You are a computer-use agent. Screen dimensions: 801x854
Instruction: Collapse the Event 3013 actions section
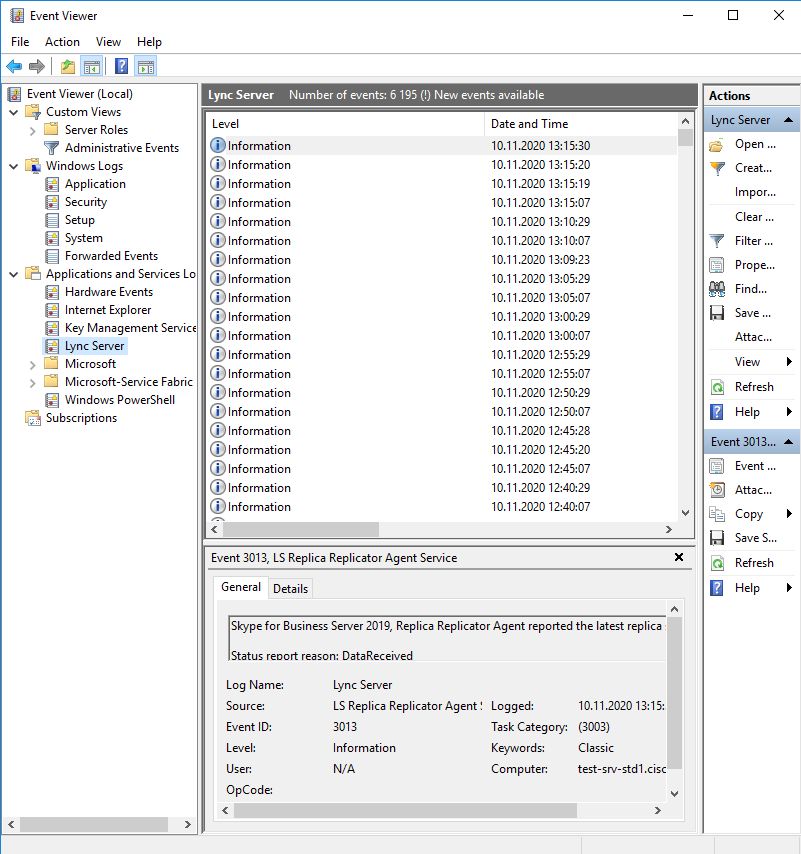[788, 442]
